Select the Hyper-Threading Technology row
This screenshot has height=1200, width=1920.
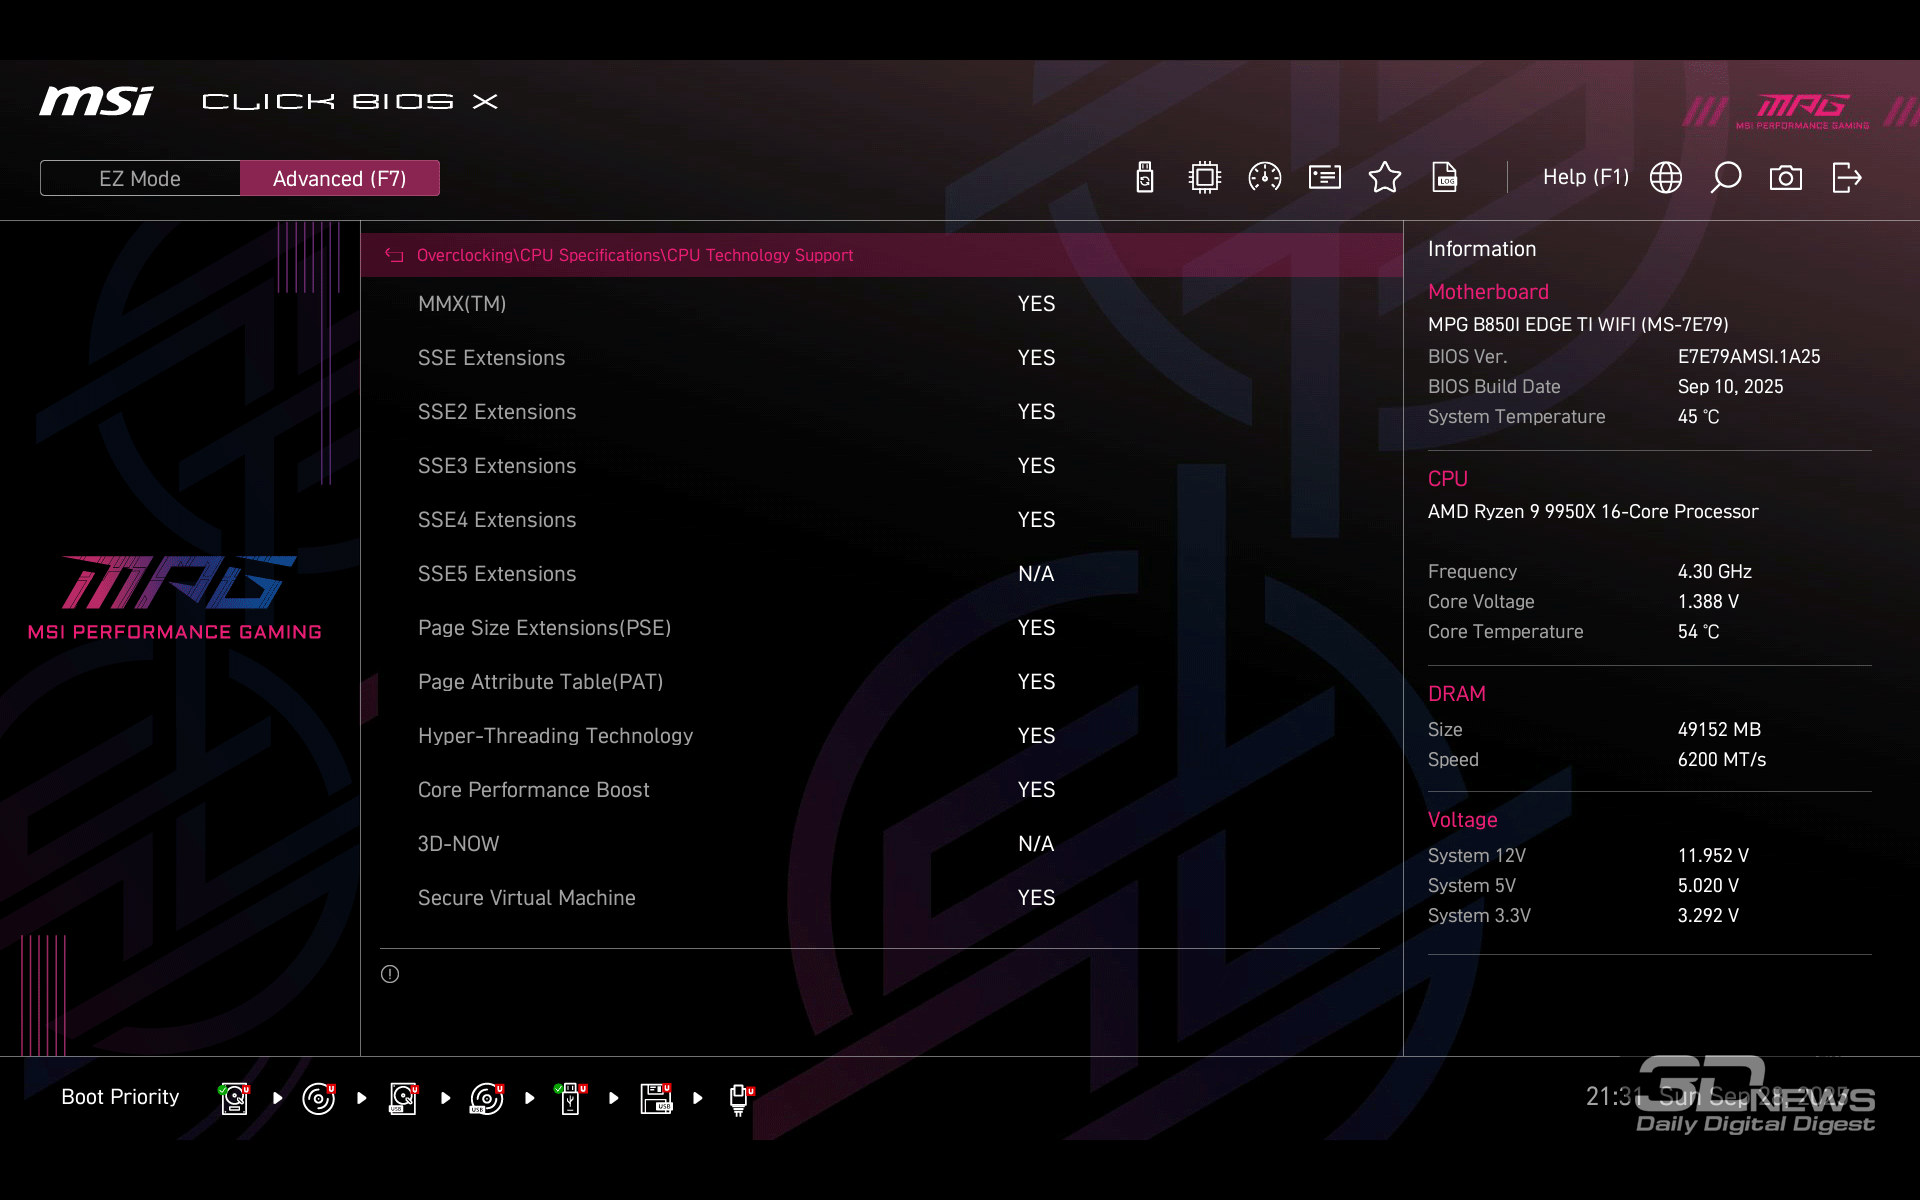click(555, 736)
